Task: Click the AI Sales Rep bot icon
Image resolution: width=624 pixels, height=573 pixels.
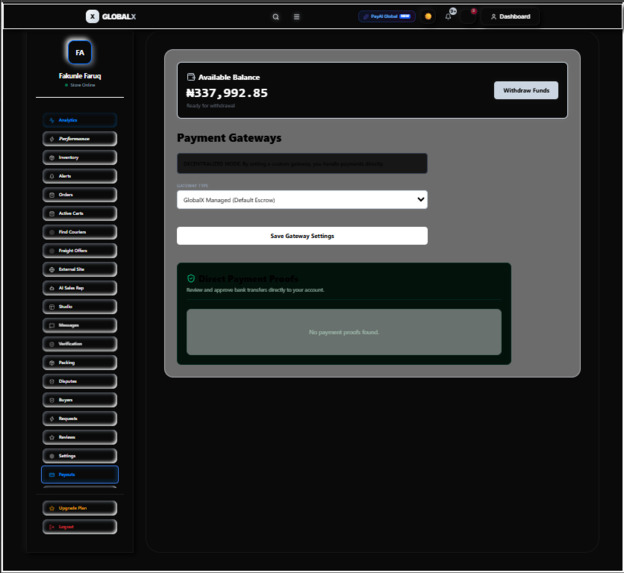Action: point(52,288)
